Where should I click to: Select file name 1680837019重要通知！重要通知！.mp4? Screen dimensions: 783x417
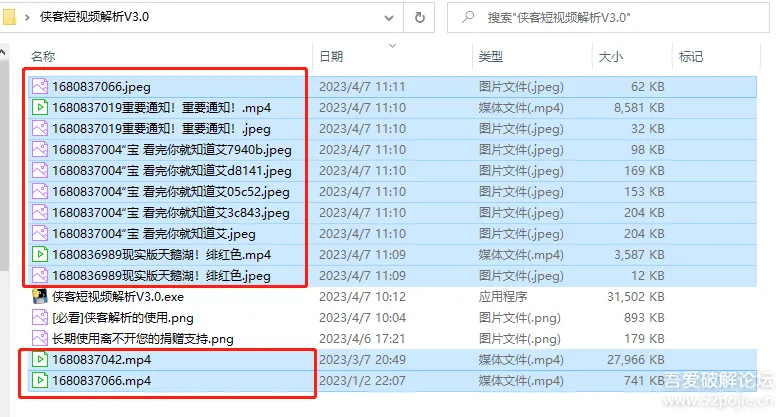pos(162,108)
